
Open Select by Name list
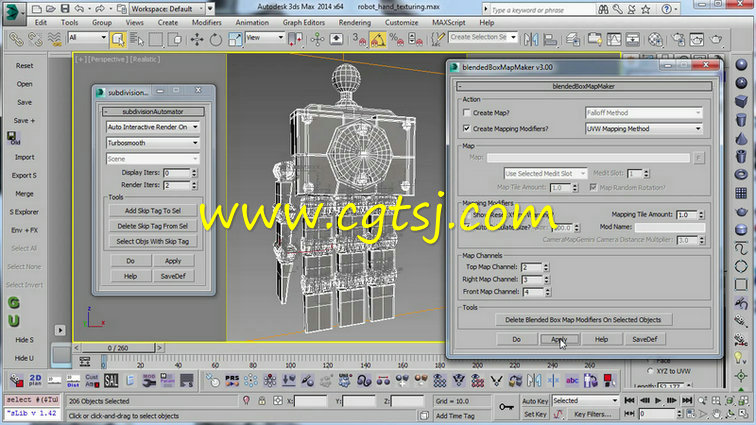tap(137, 39)
